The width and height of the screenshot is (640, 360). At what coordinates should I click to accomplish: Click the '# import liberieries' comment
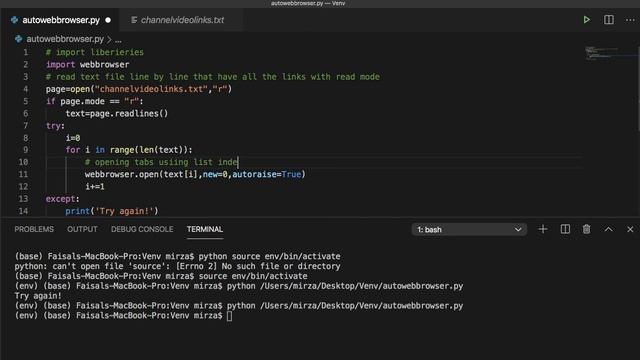95,52
